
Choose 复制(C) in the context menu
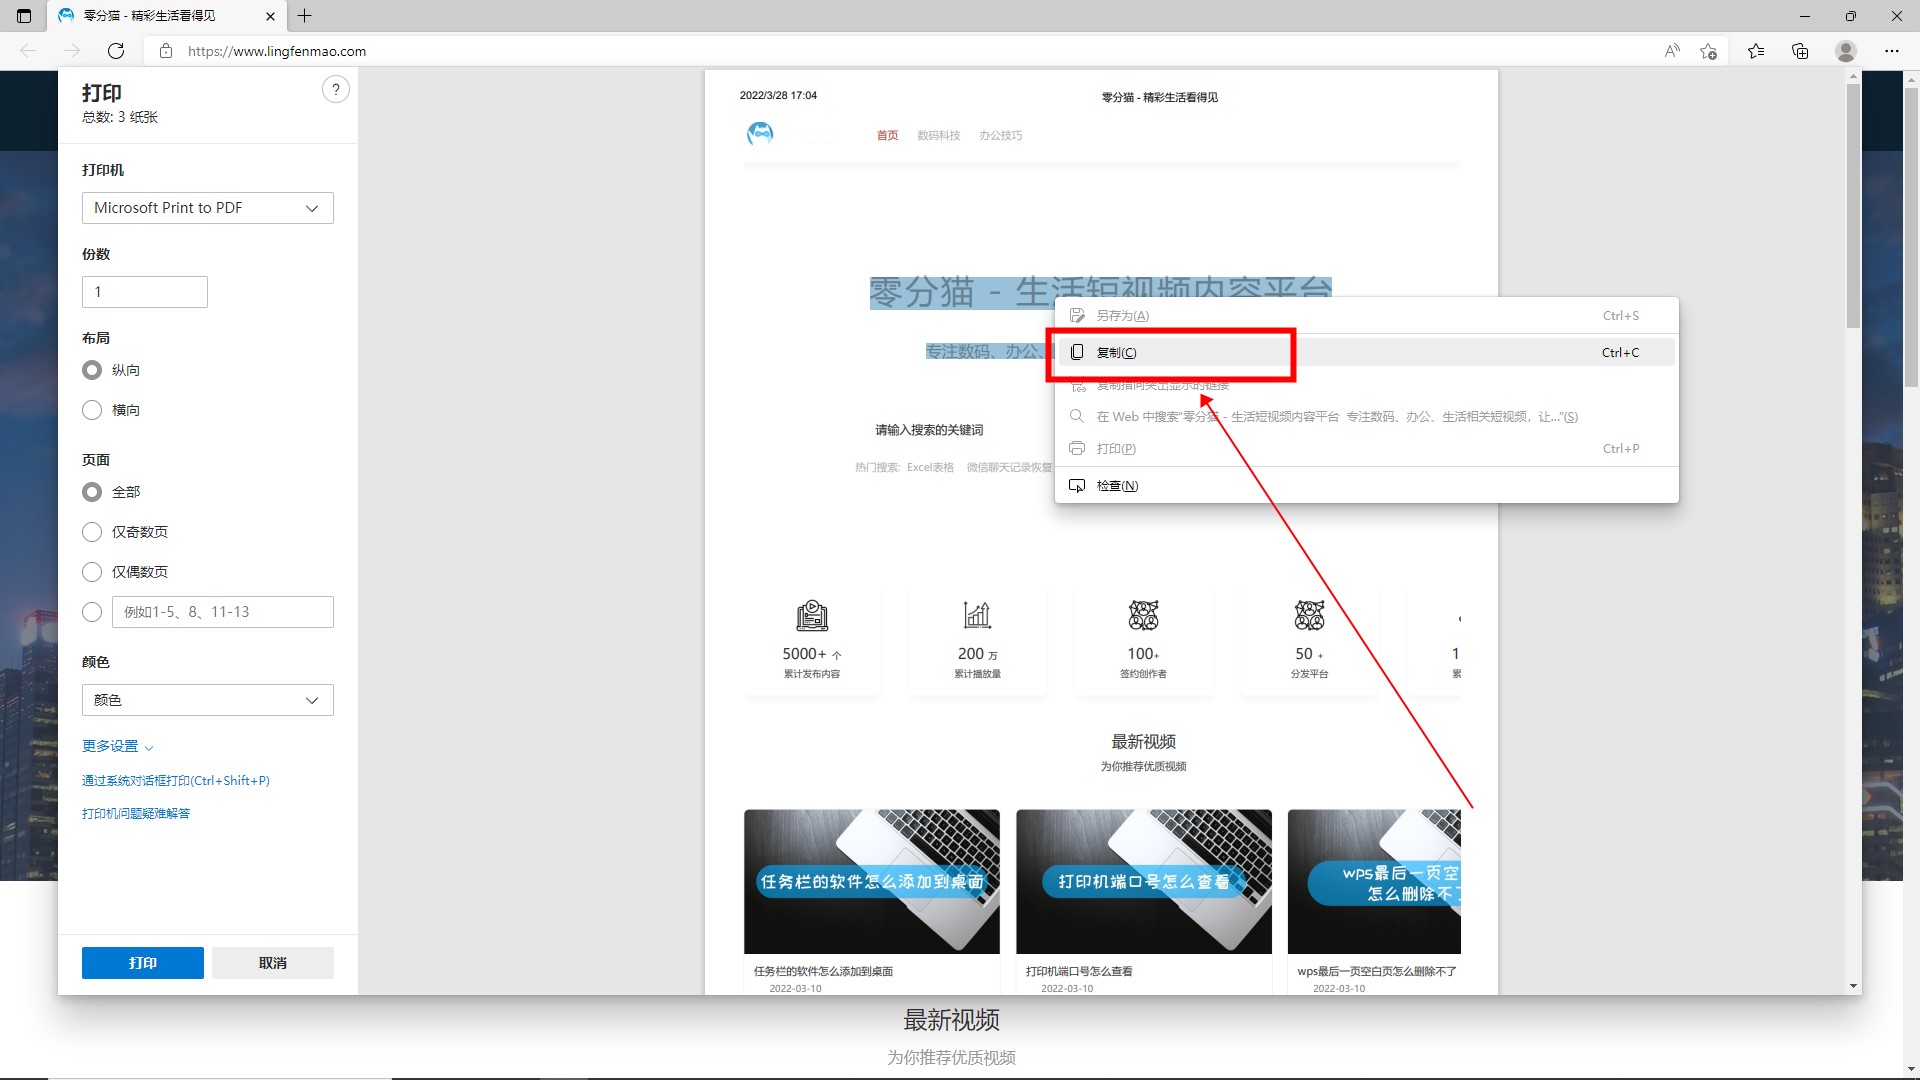pos(1117,353)
